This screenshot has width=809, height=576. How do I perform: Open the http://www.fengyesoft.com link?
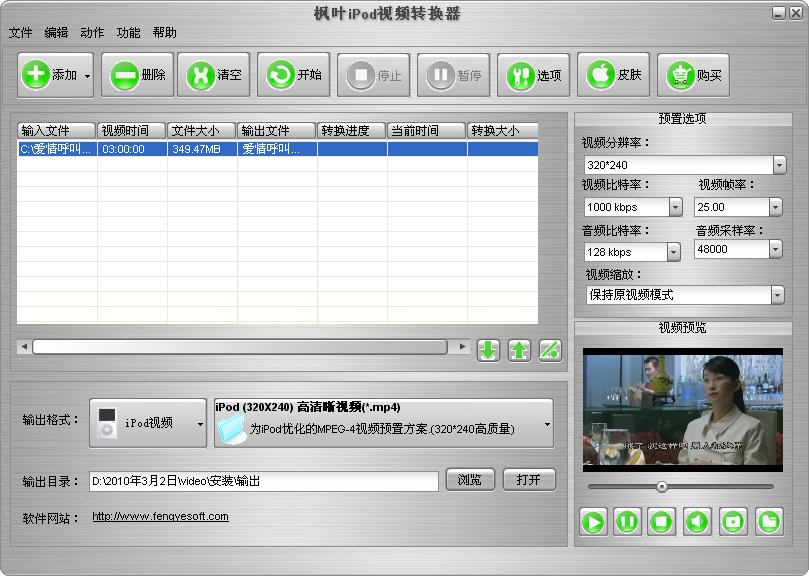pyautogui.click(x=160, y=516)
